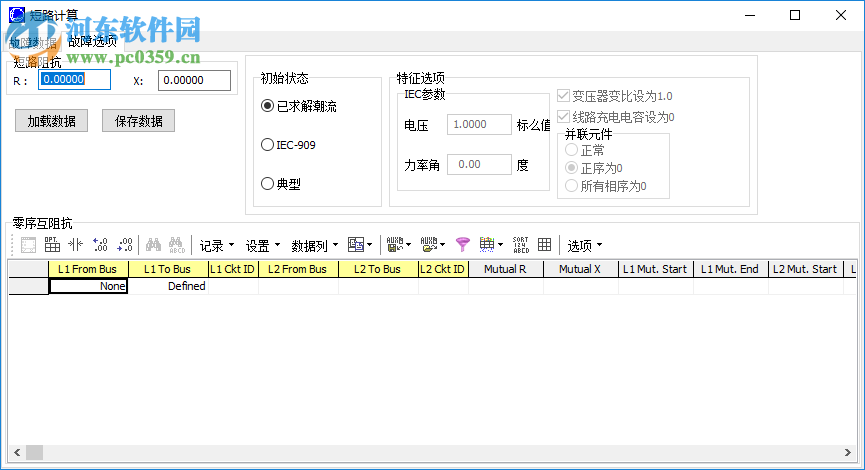865x470 pixels.
Task: Click the AUX save file icon
Action: pyautogui.click(x=394, y=245)
